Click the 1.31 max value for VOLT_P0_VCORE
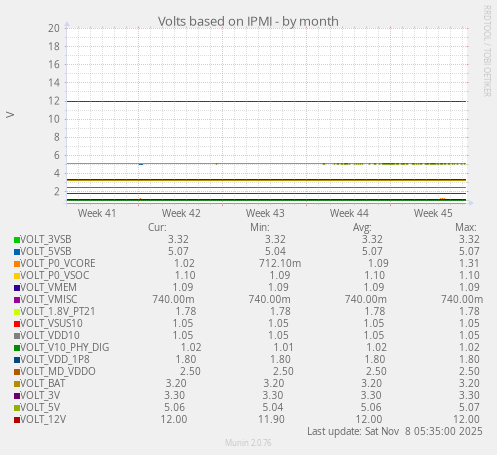This screenshot has width=497, height=455. (x=469, y=264)
